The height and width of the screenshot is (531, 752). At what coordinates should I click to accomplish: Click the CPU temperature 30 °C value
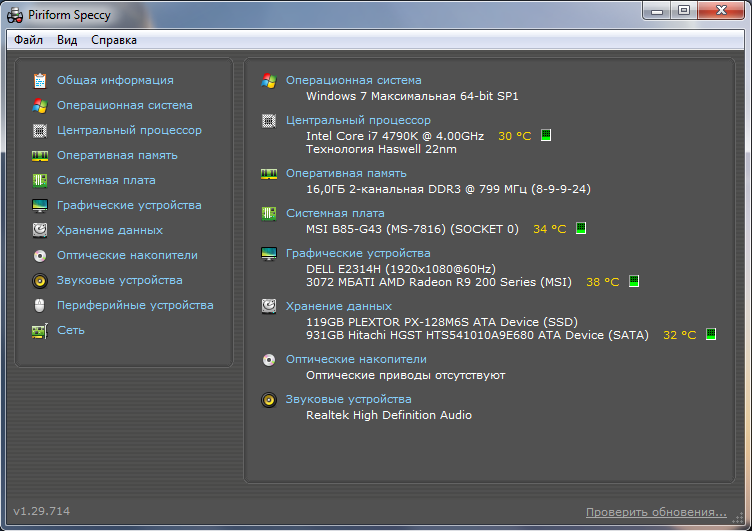click(515, 136)
